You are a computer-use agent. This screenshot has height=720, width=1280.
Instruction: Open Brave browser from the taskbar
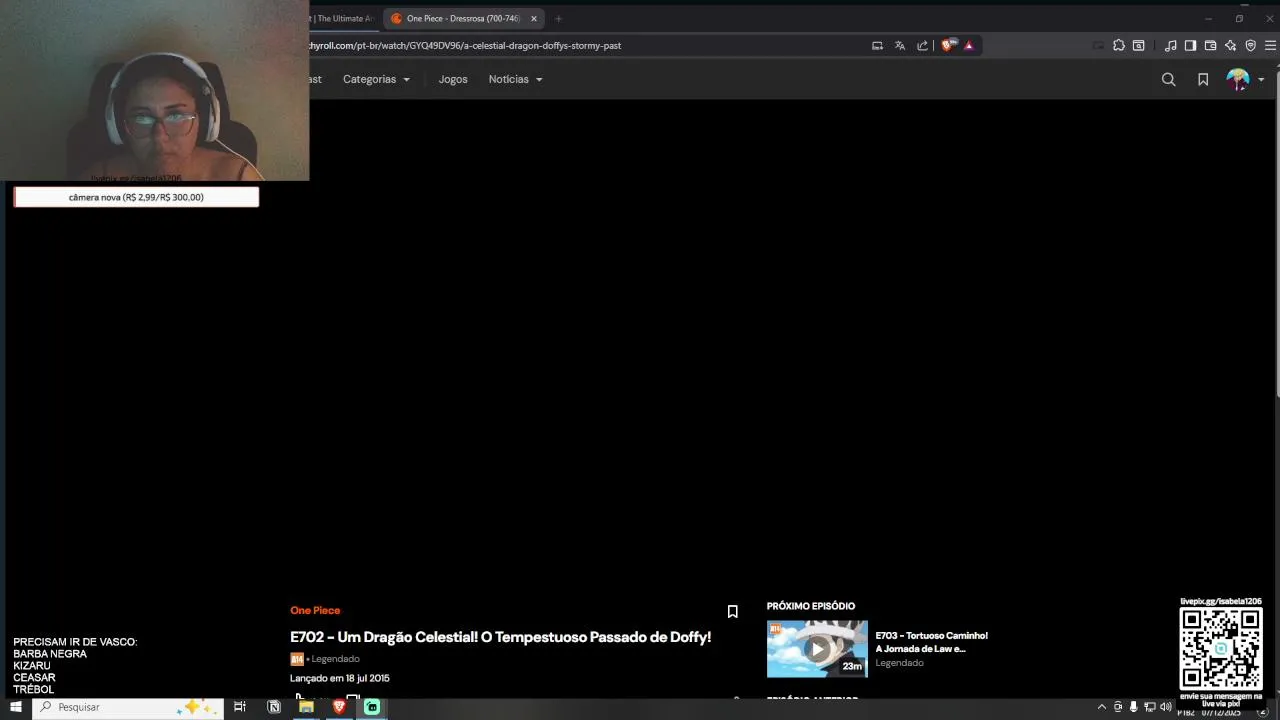point(339,707)
